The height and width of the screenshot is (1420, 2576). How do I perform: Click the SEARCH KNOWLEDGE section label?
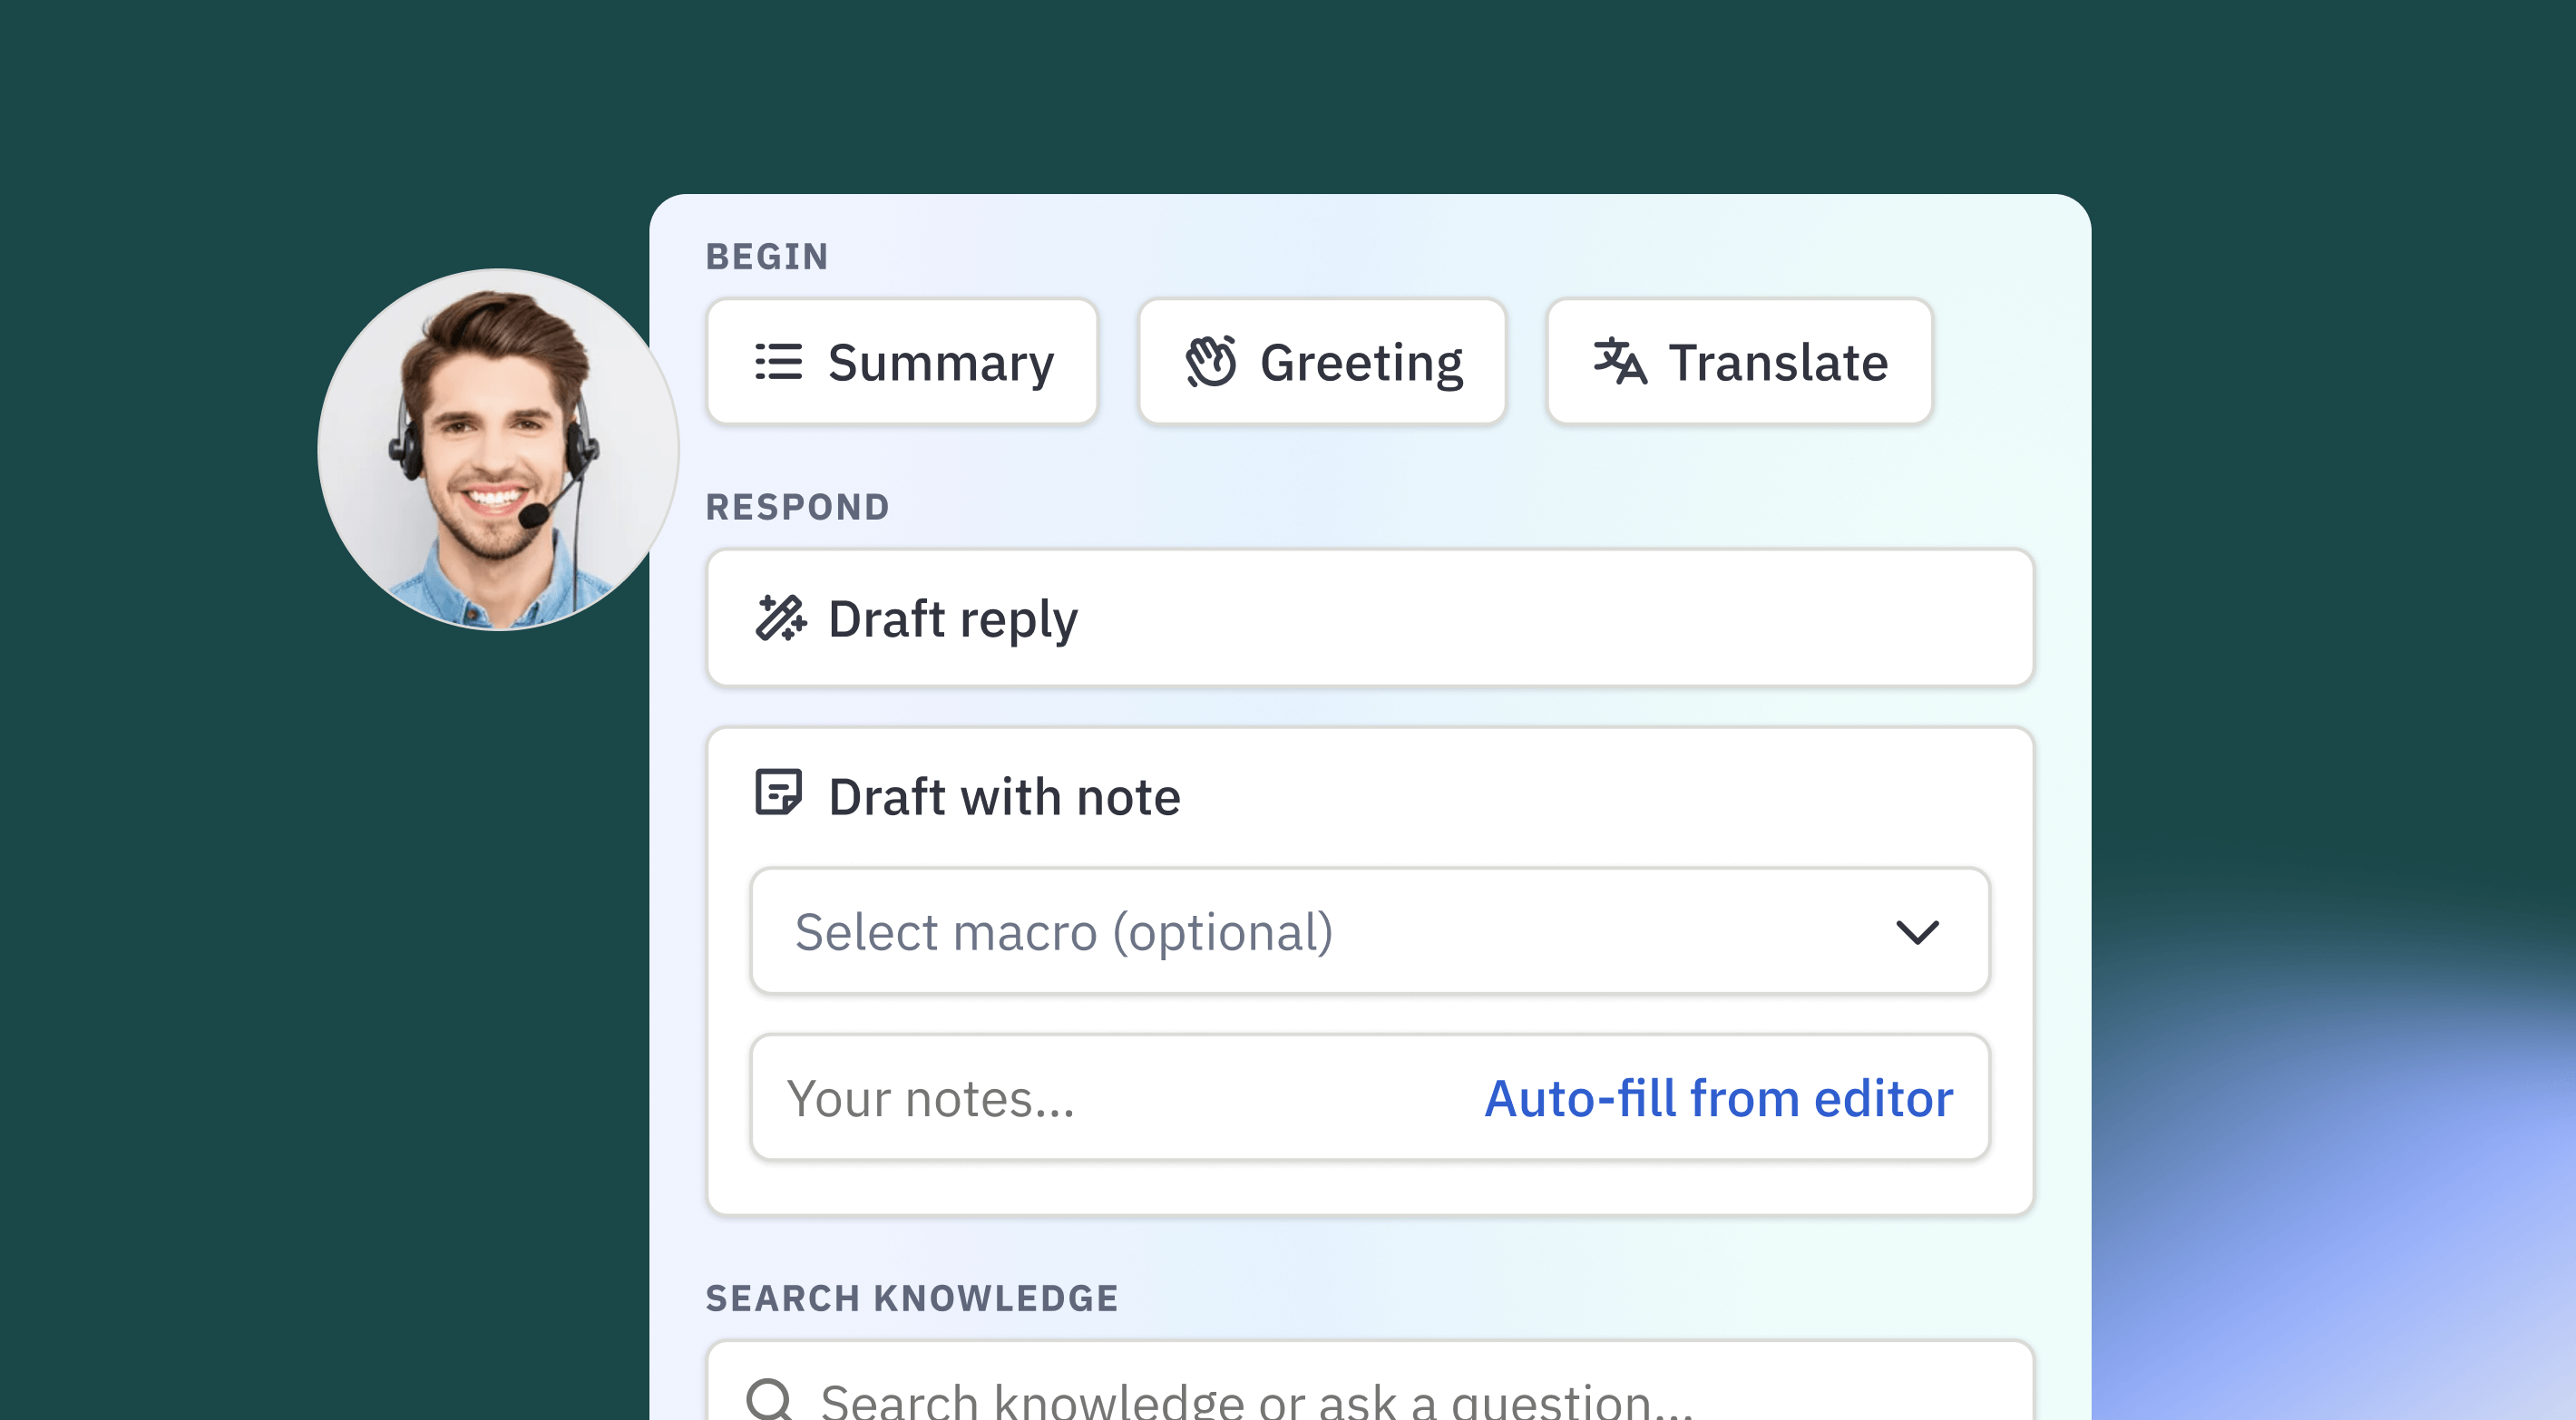pos(911,1298)
